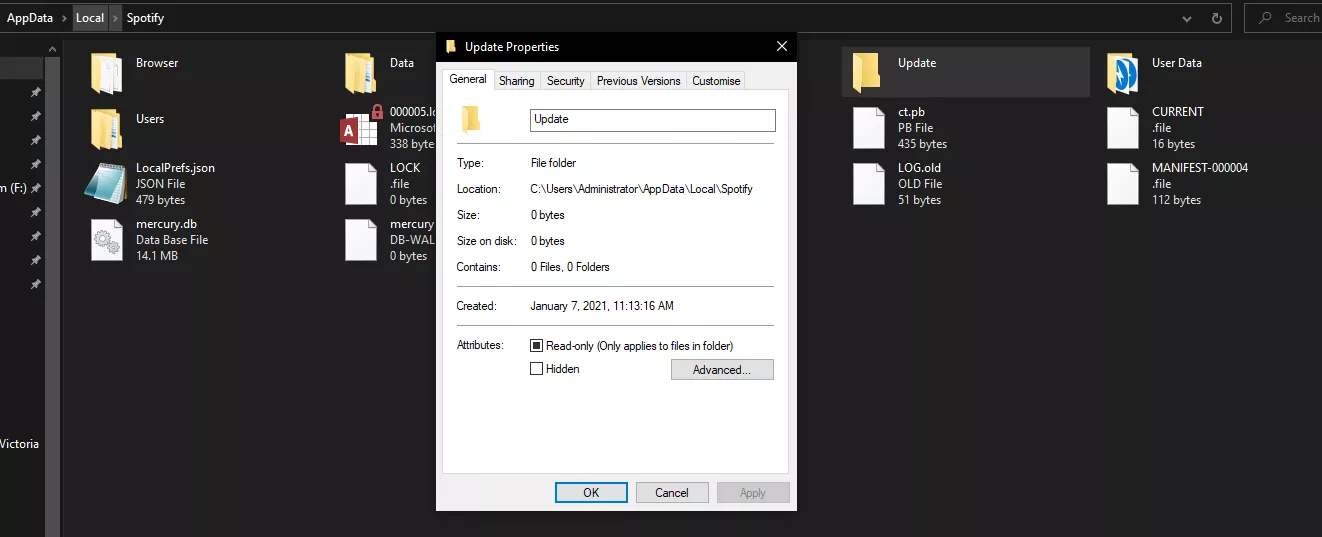Image resolution: width=1322 pixels, height=537 pixels.
Task: Click the Cancel button
Action: click(x=672, y=492)
